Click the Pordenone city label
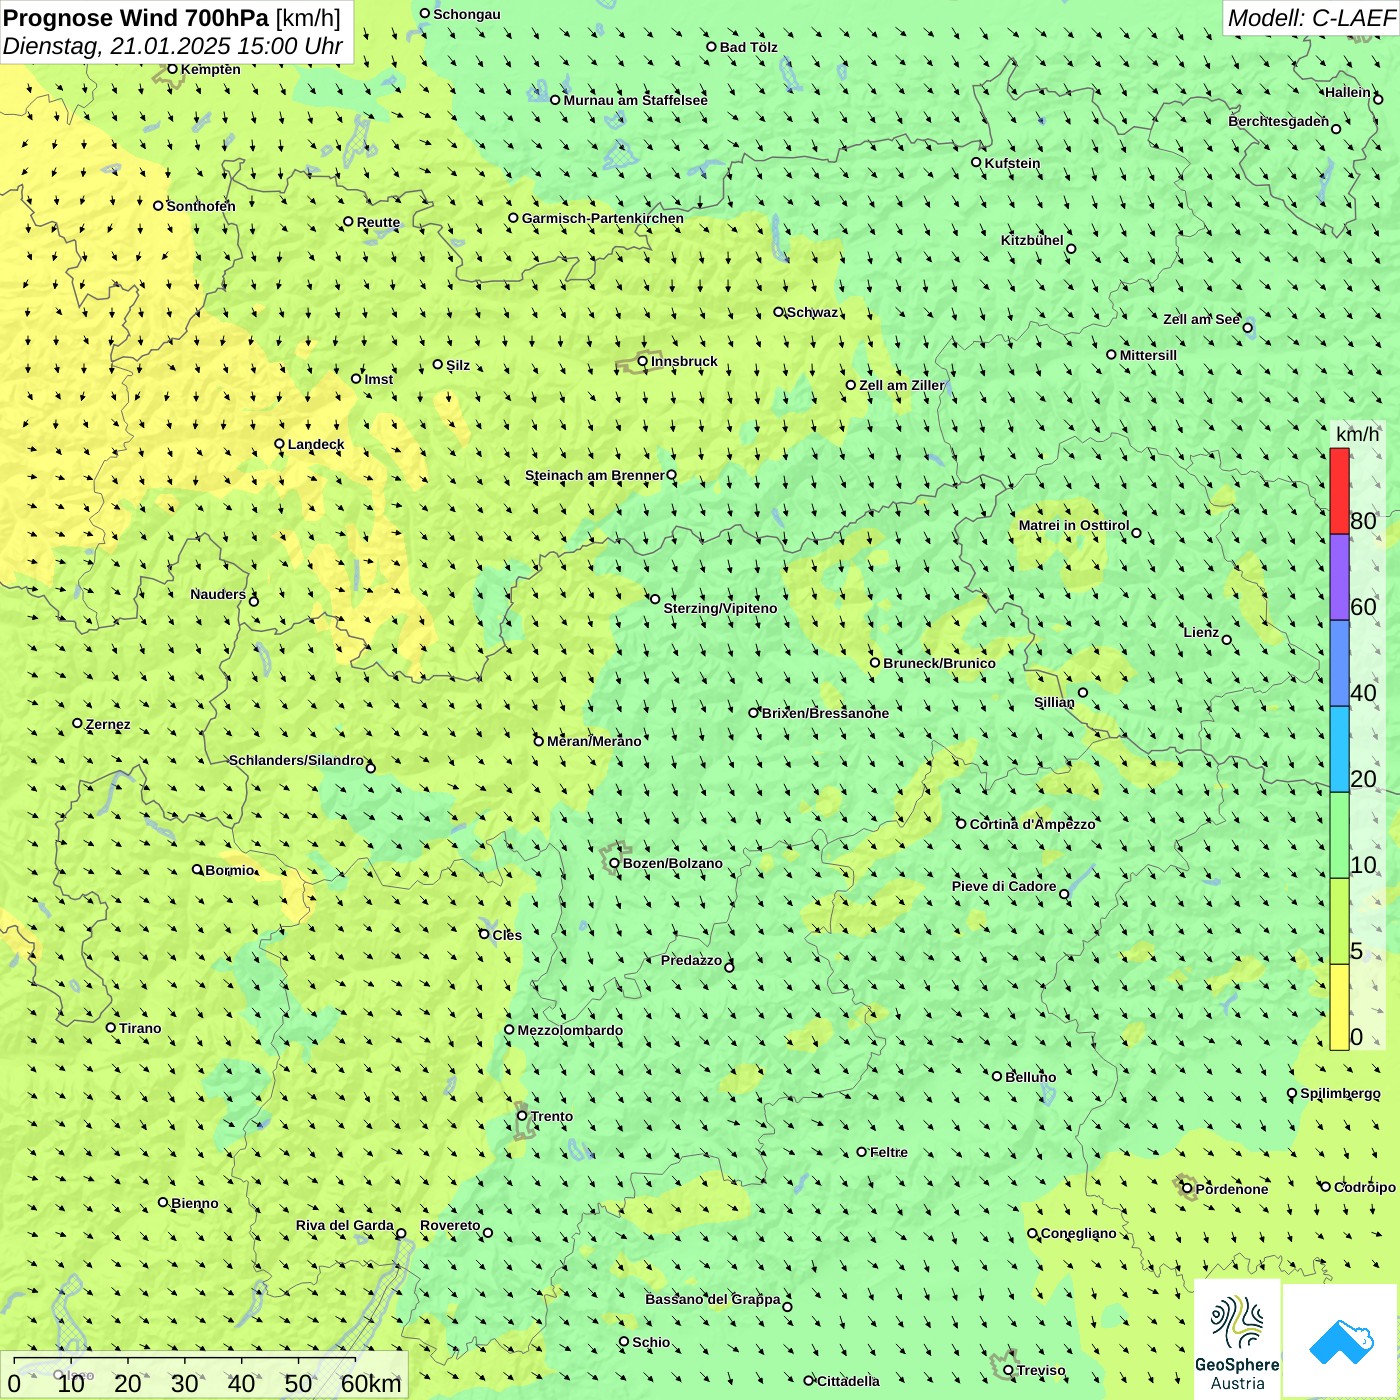1400x1400 pixels. click(1232, 1189)
